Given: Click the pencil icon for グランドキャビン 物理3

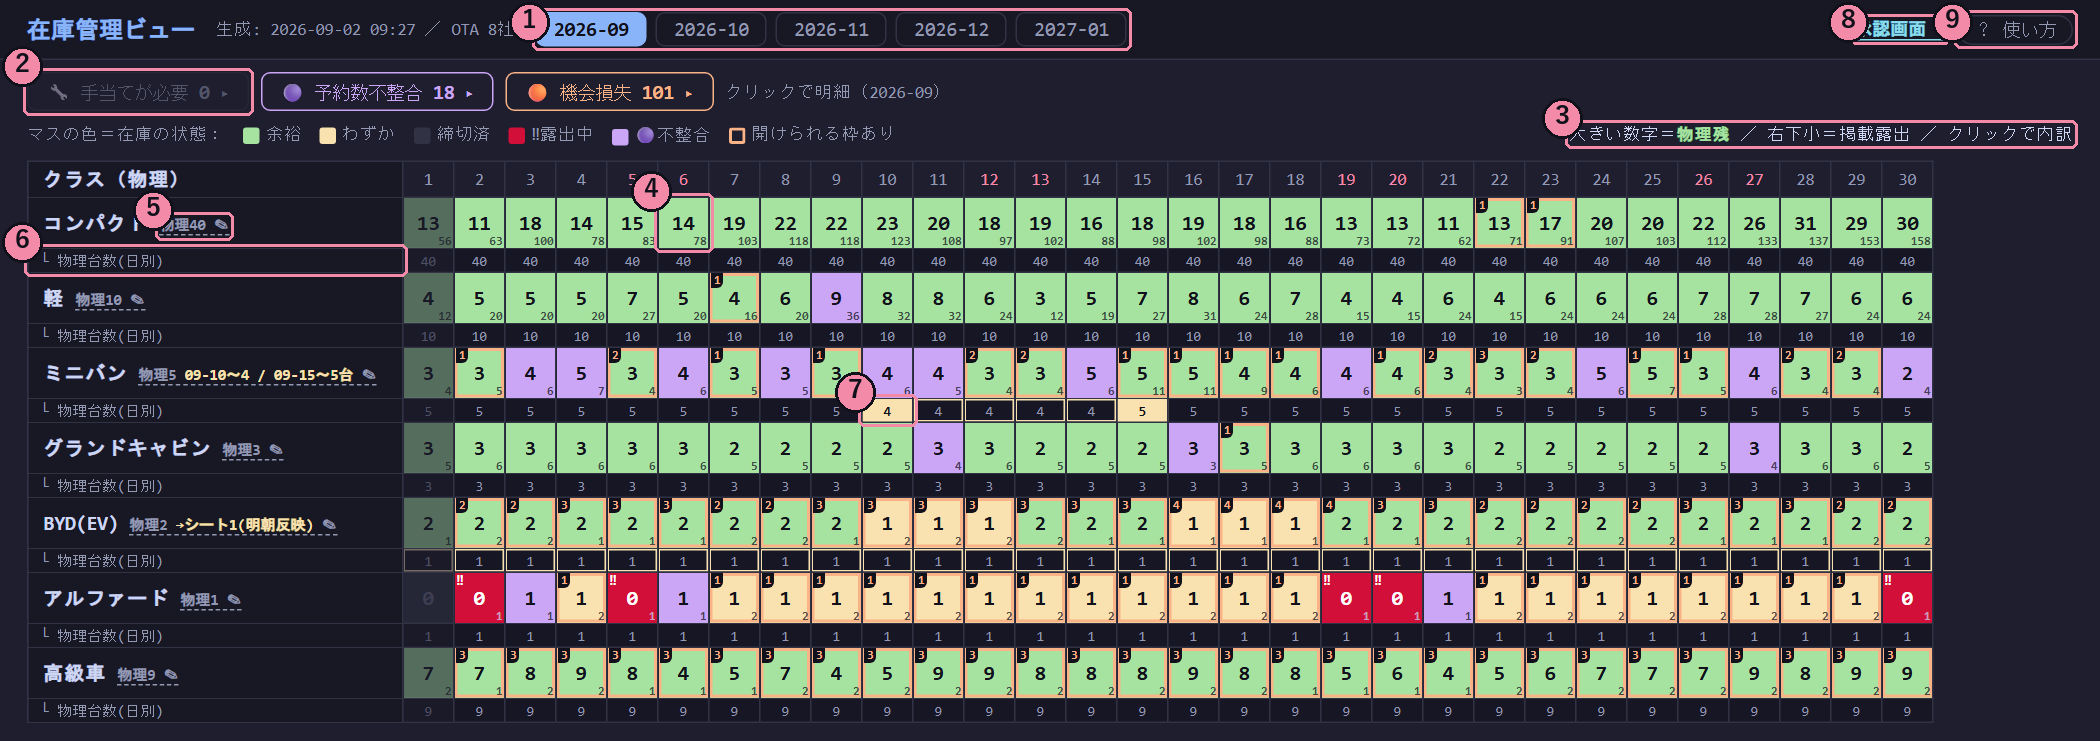Looking at the screenshot, I should tap(276, 450).
